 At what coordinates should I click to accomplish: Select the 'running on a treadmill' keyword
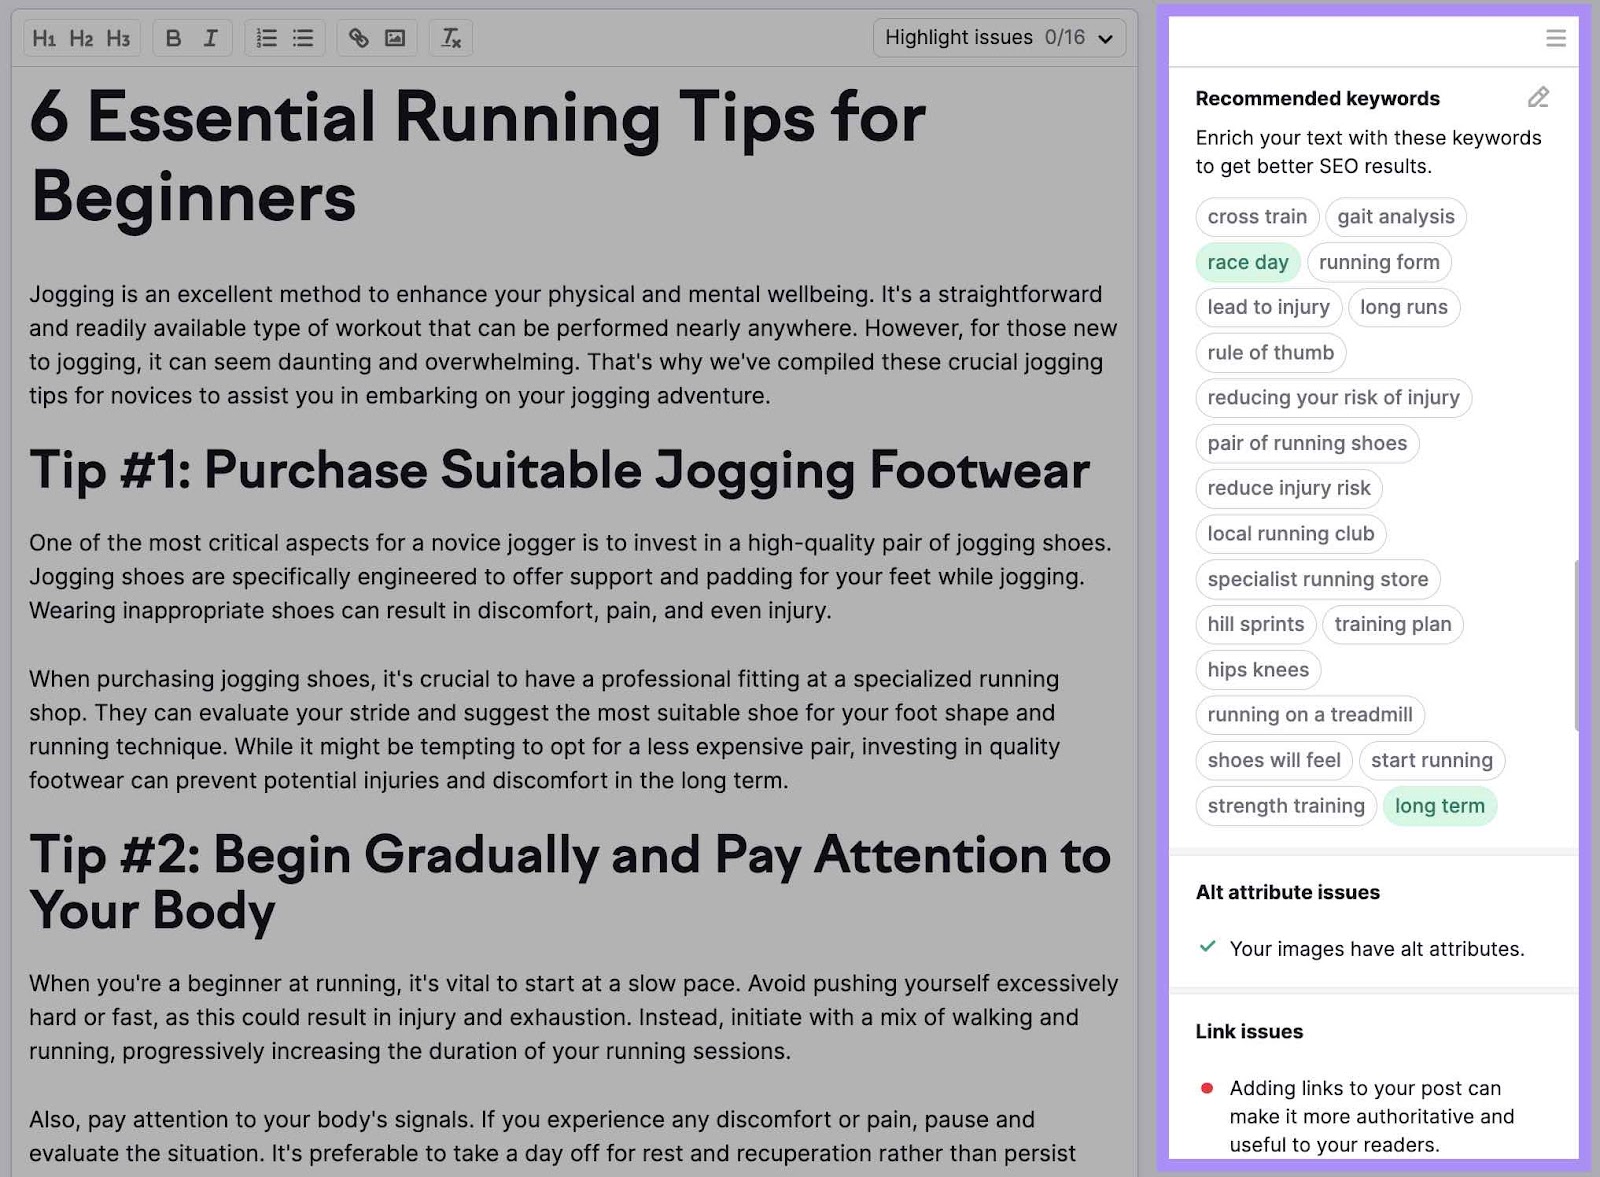(x=1309, y=714)
